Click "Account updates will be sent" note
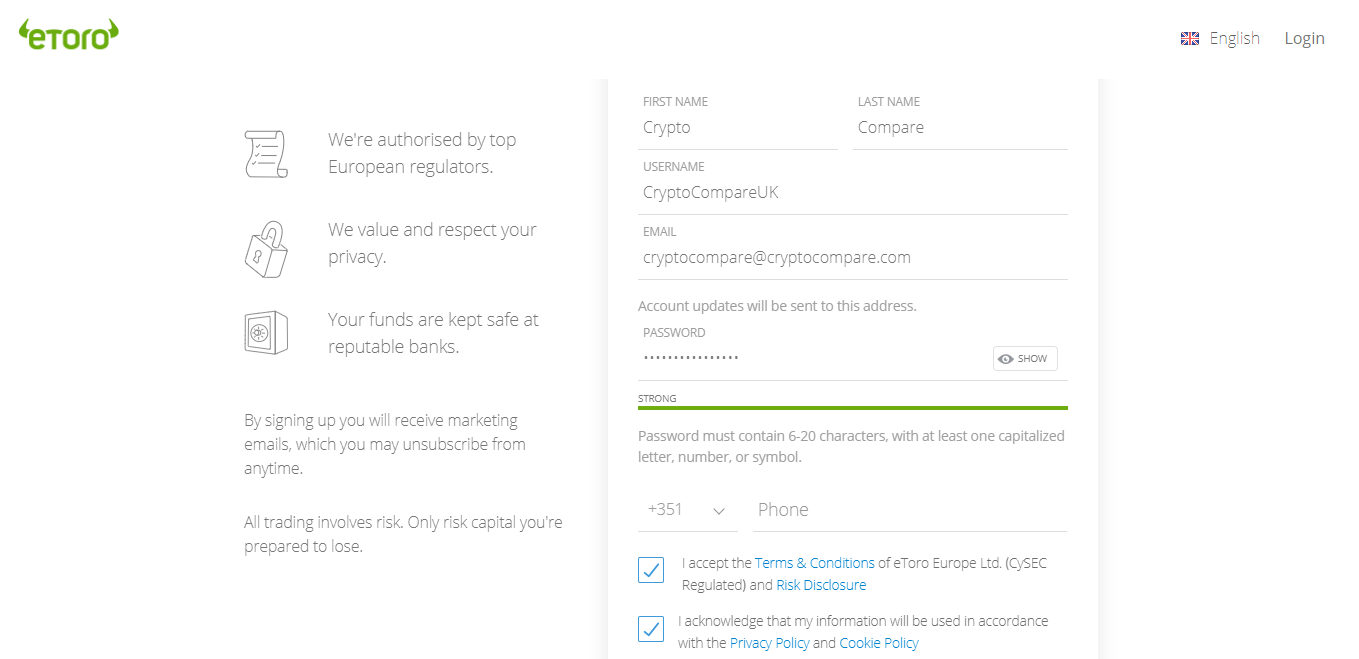The image size is (1359, 659). (x=777, y=306)
